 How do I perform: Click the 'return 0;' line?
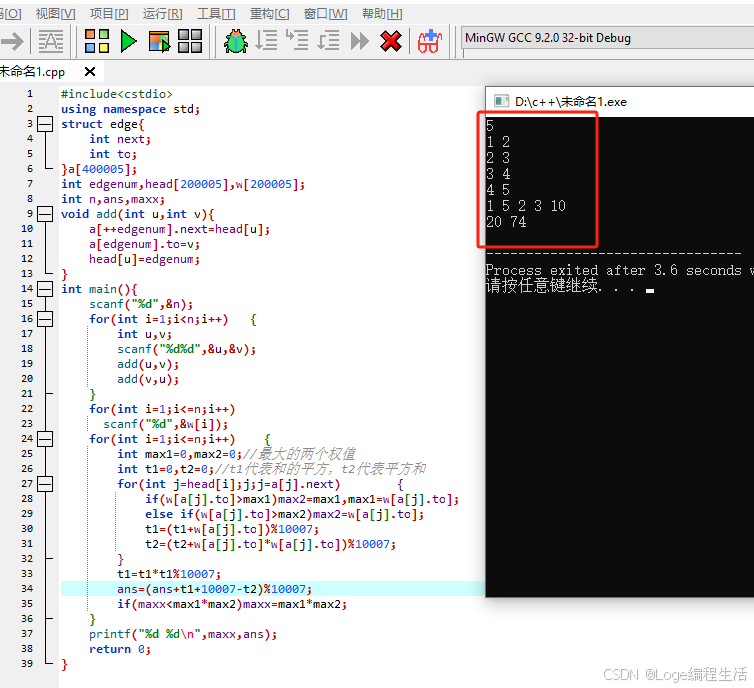click(x=120, y=649)
